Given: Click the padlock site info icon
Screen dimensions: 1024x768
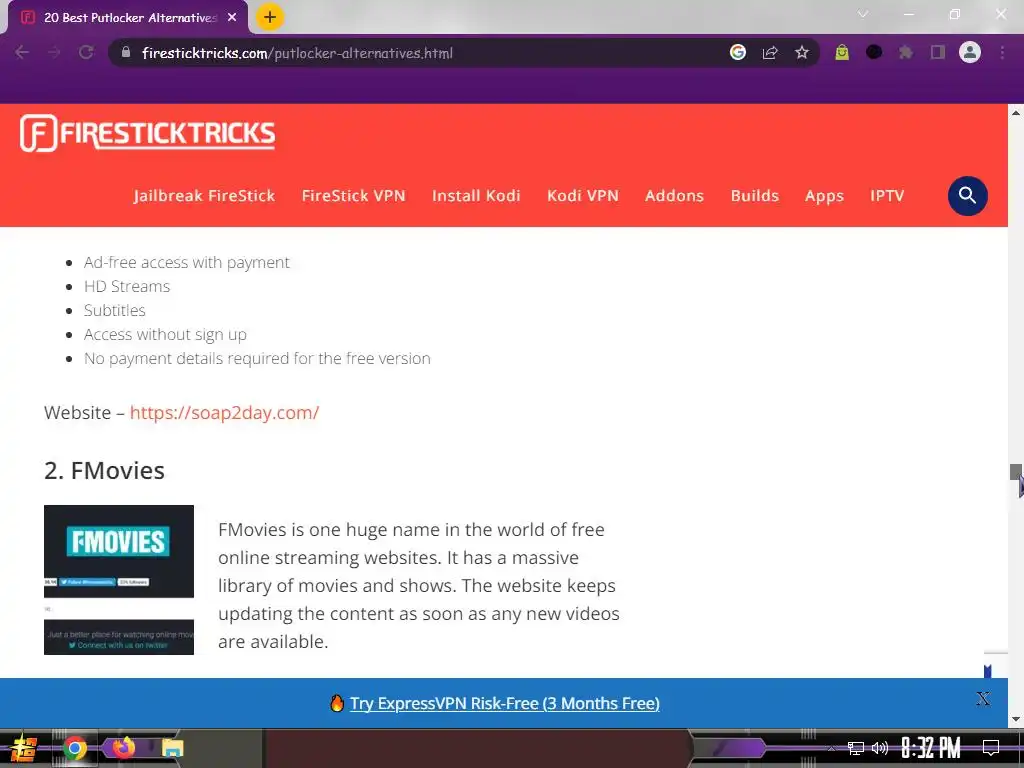Looking at the screenshot, I should [126, 52].
